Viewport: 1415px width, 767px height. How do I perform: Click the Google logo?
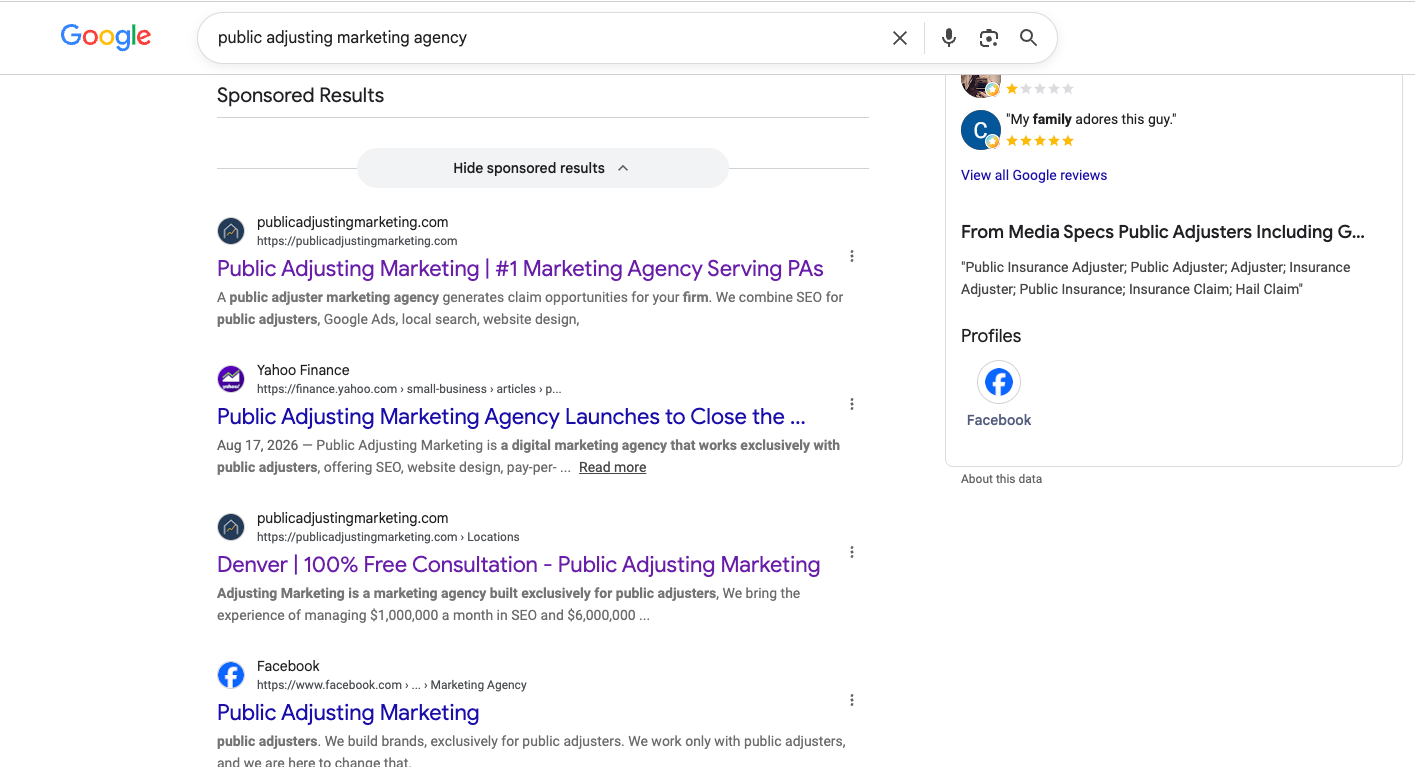(x=106, y=37)
